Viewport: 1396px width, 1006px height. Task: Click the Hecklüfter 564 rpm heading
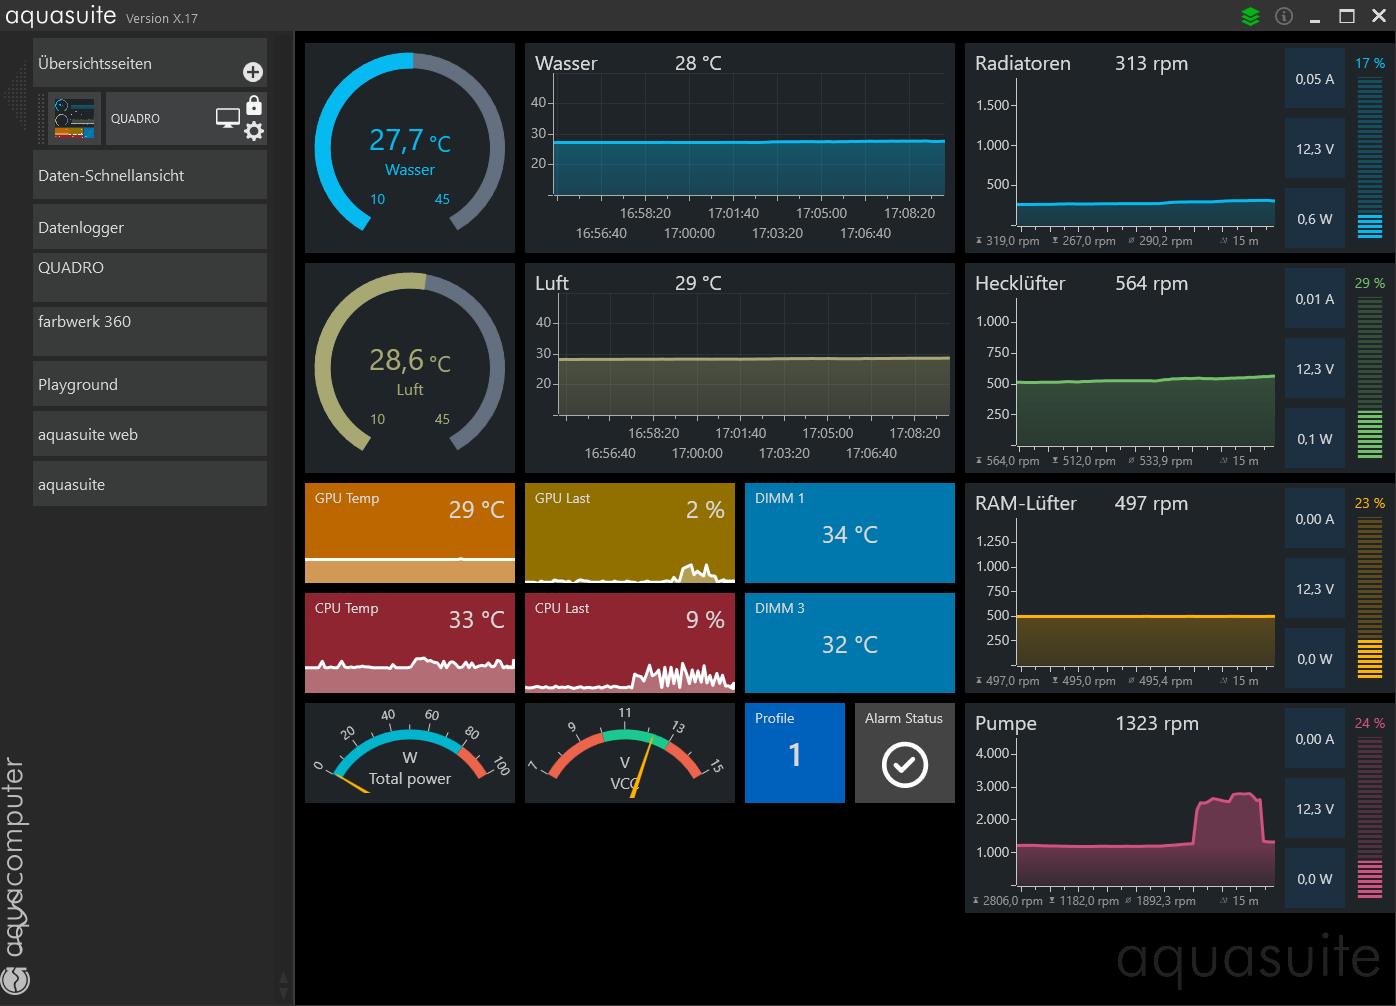tap(1082, 283)
